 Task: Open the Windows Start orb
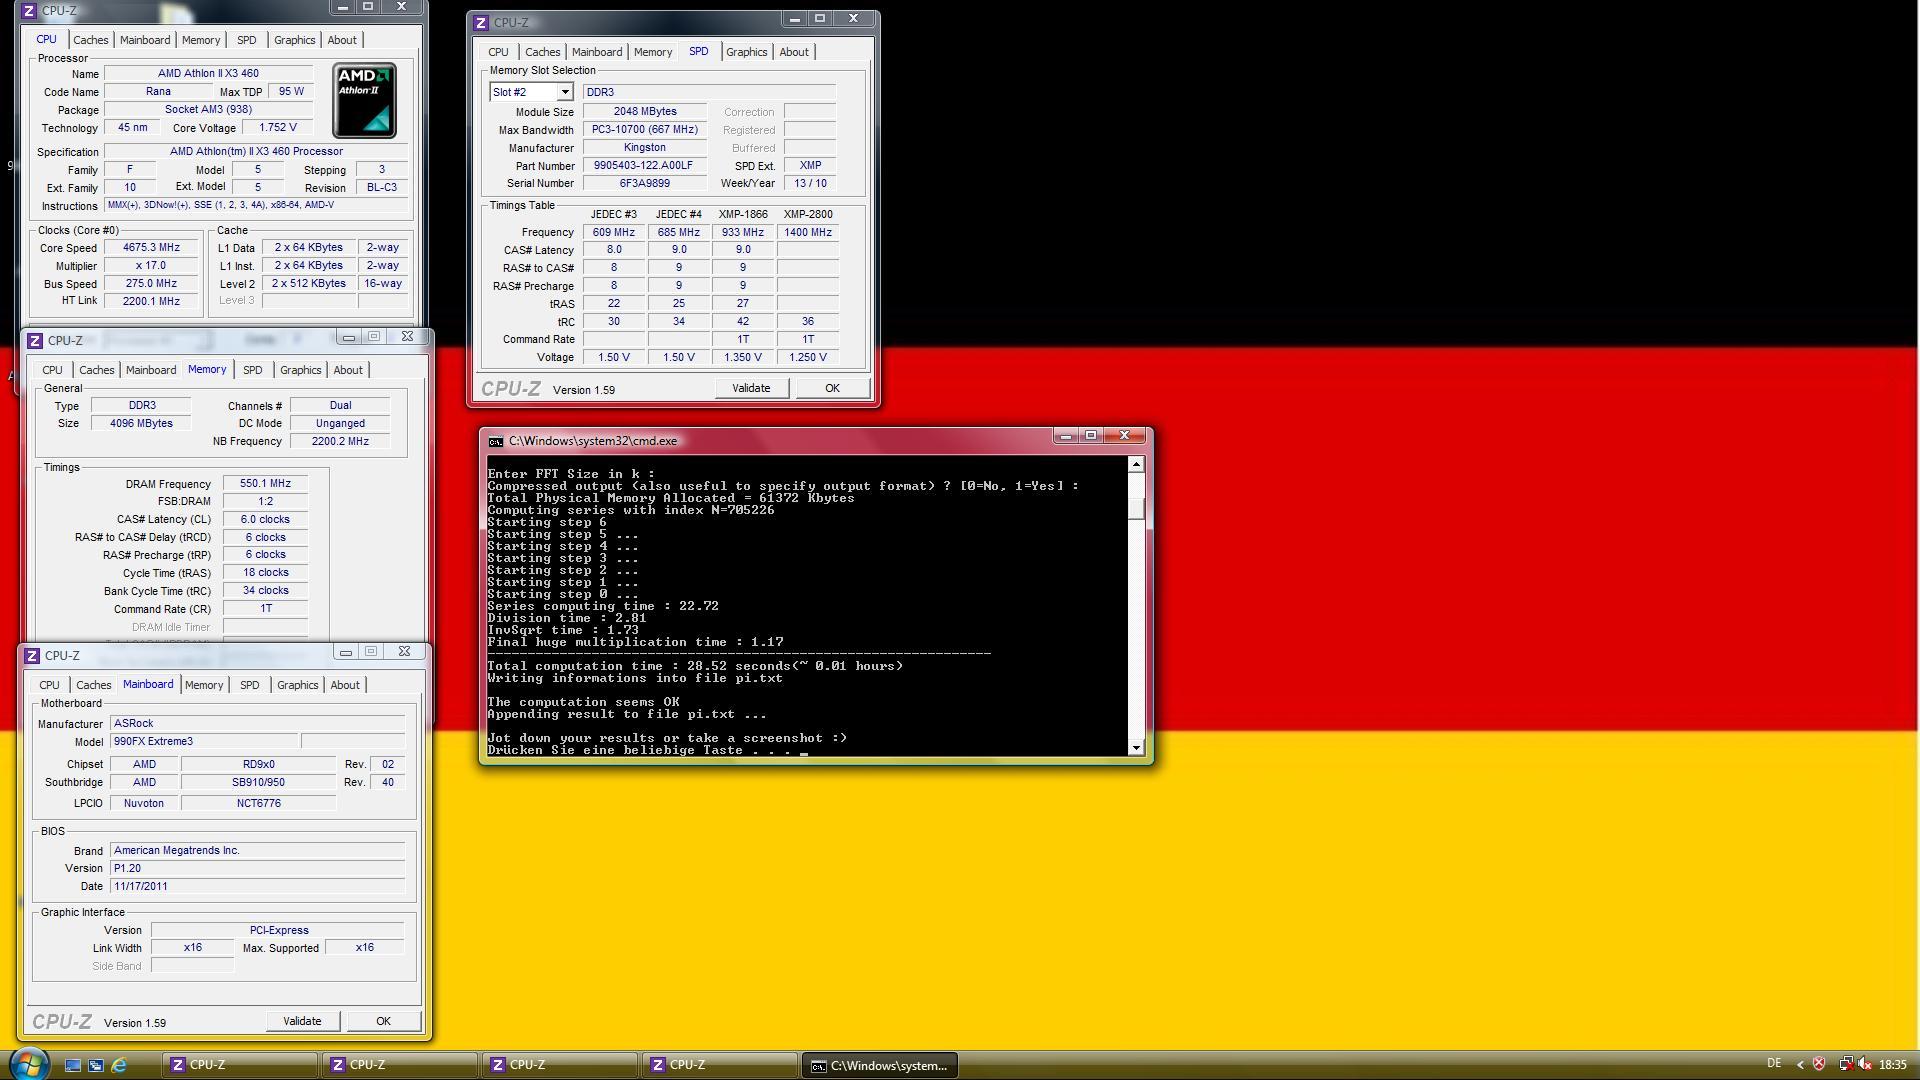click(29, 1064)
